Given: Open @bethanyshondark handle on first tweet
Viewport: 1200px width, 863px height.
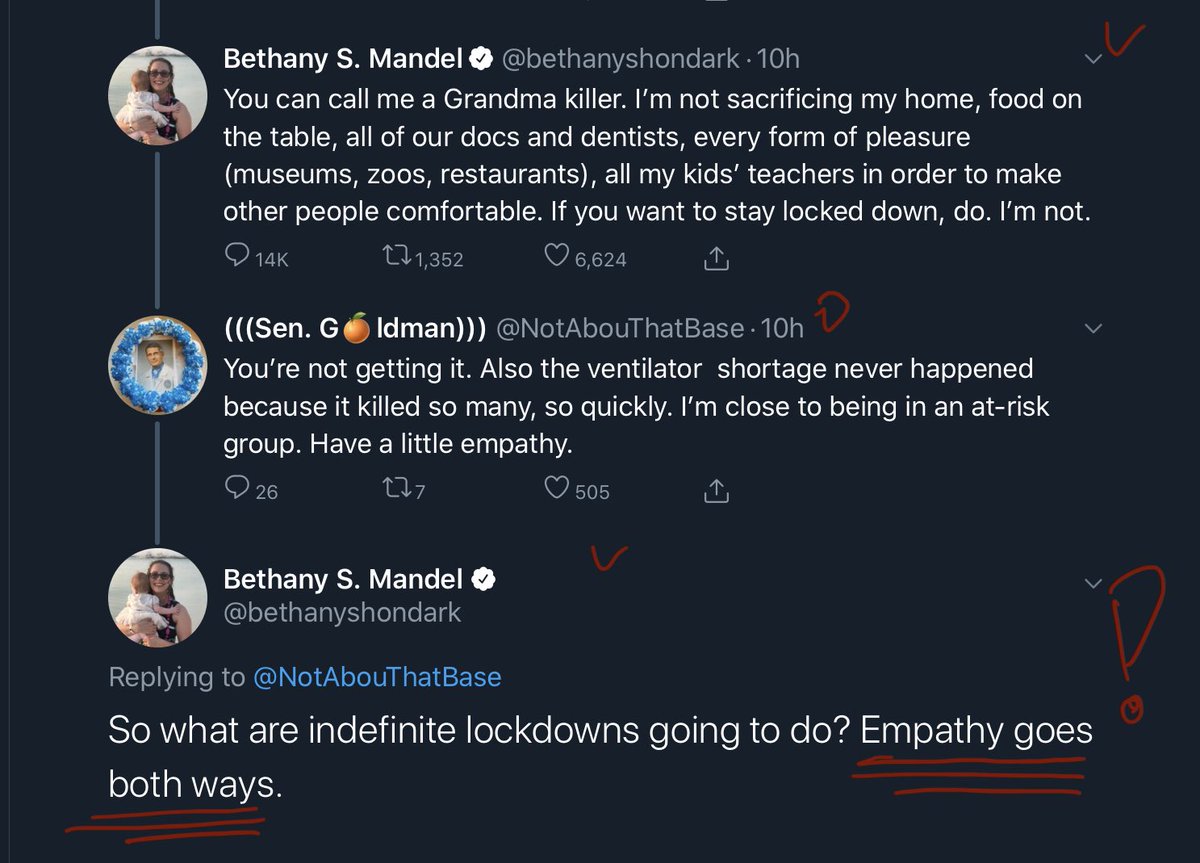Looking at the screenshot, I should click(620, 59).
